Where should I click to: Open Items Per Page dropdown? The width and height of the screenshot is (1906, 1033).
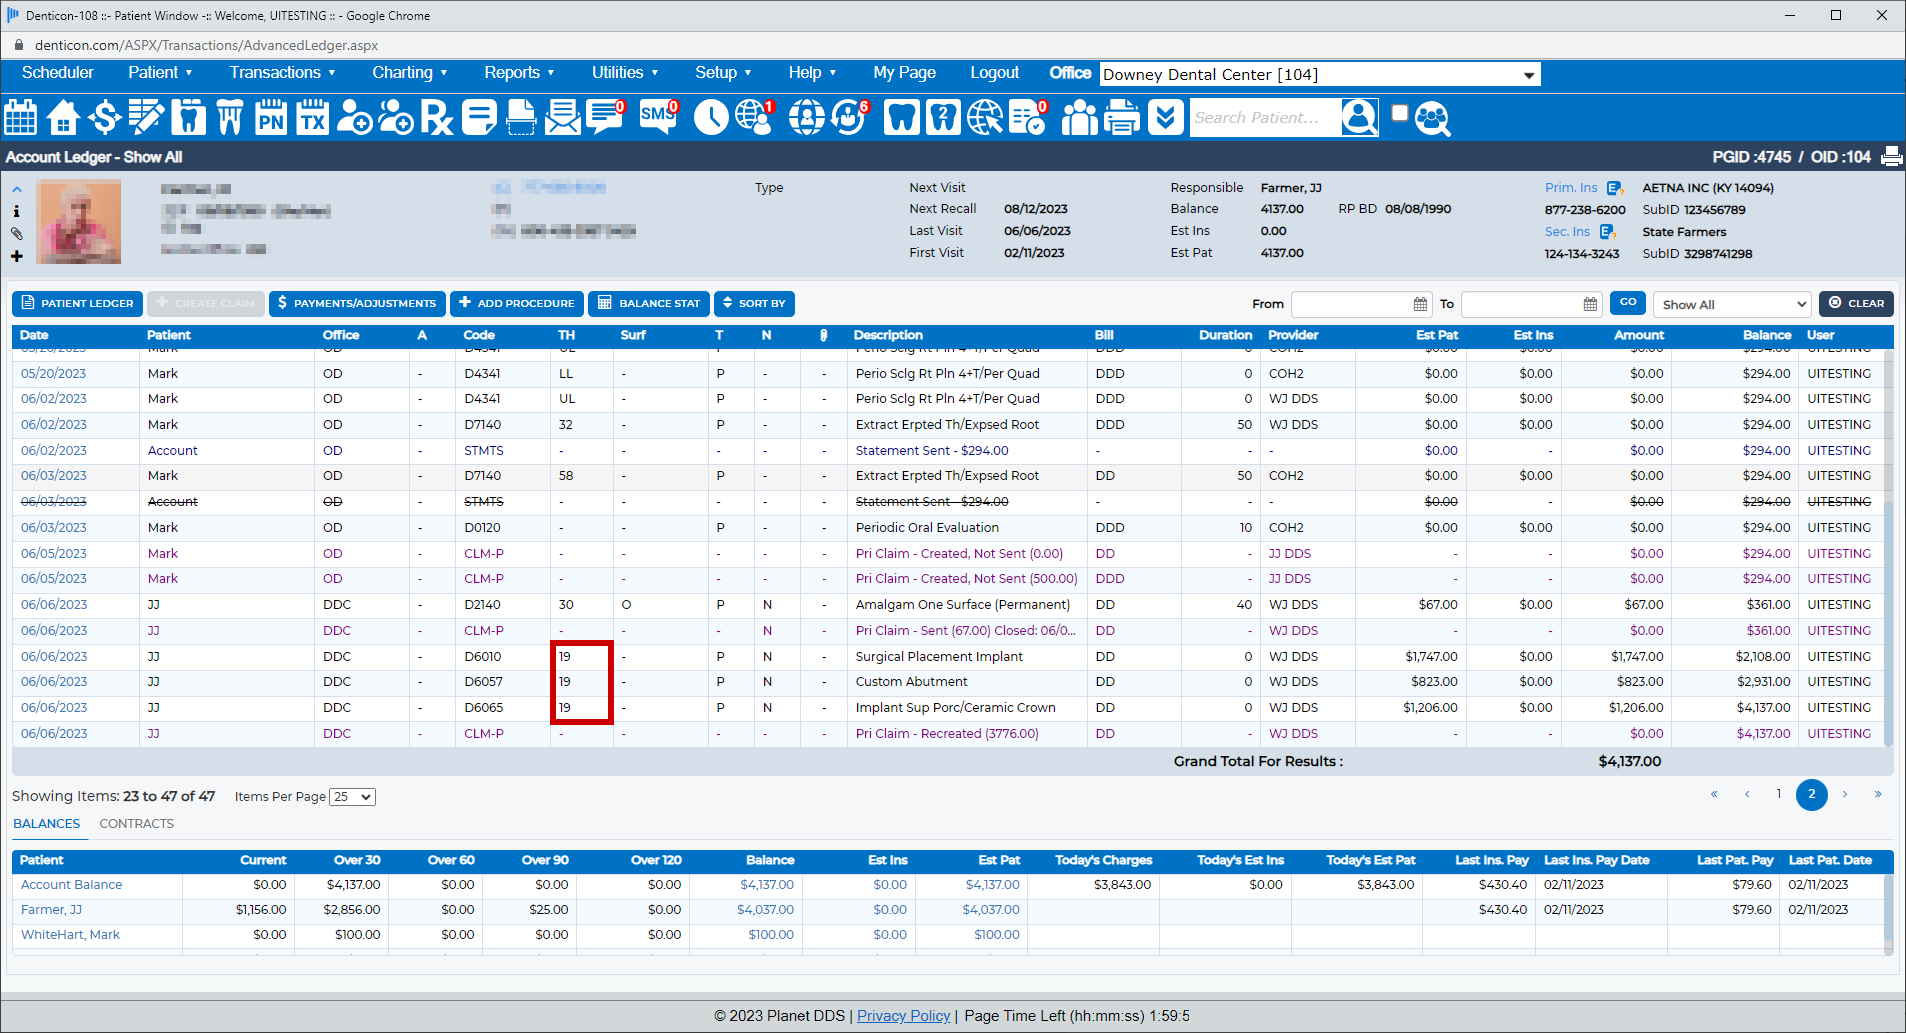(352, 797)
